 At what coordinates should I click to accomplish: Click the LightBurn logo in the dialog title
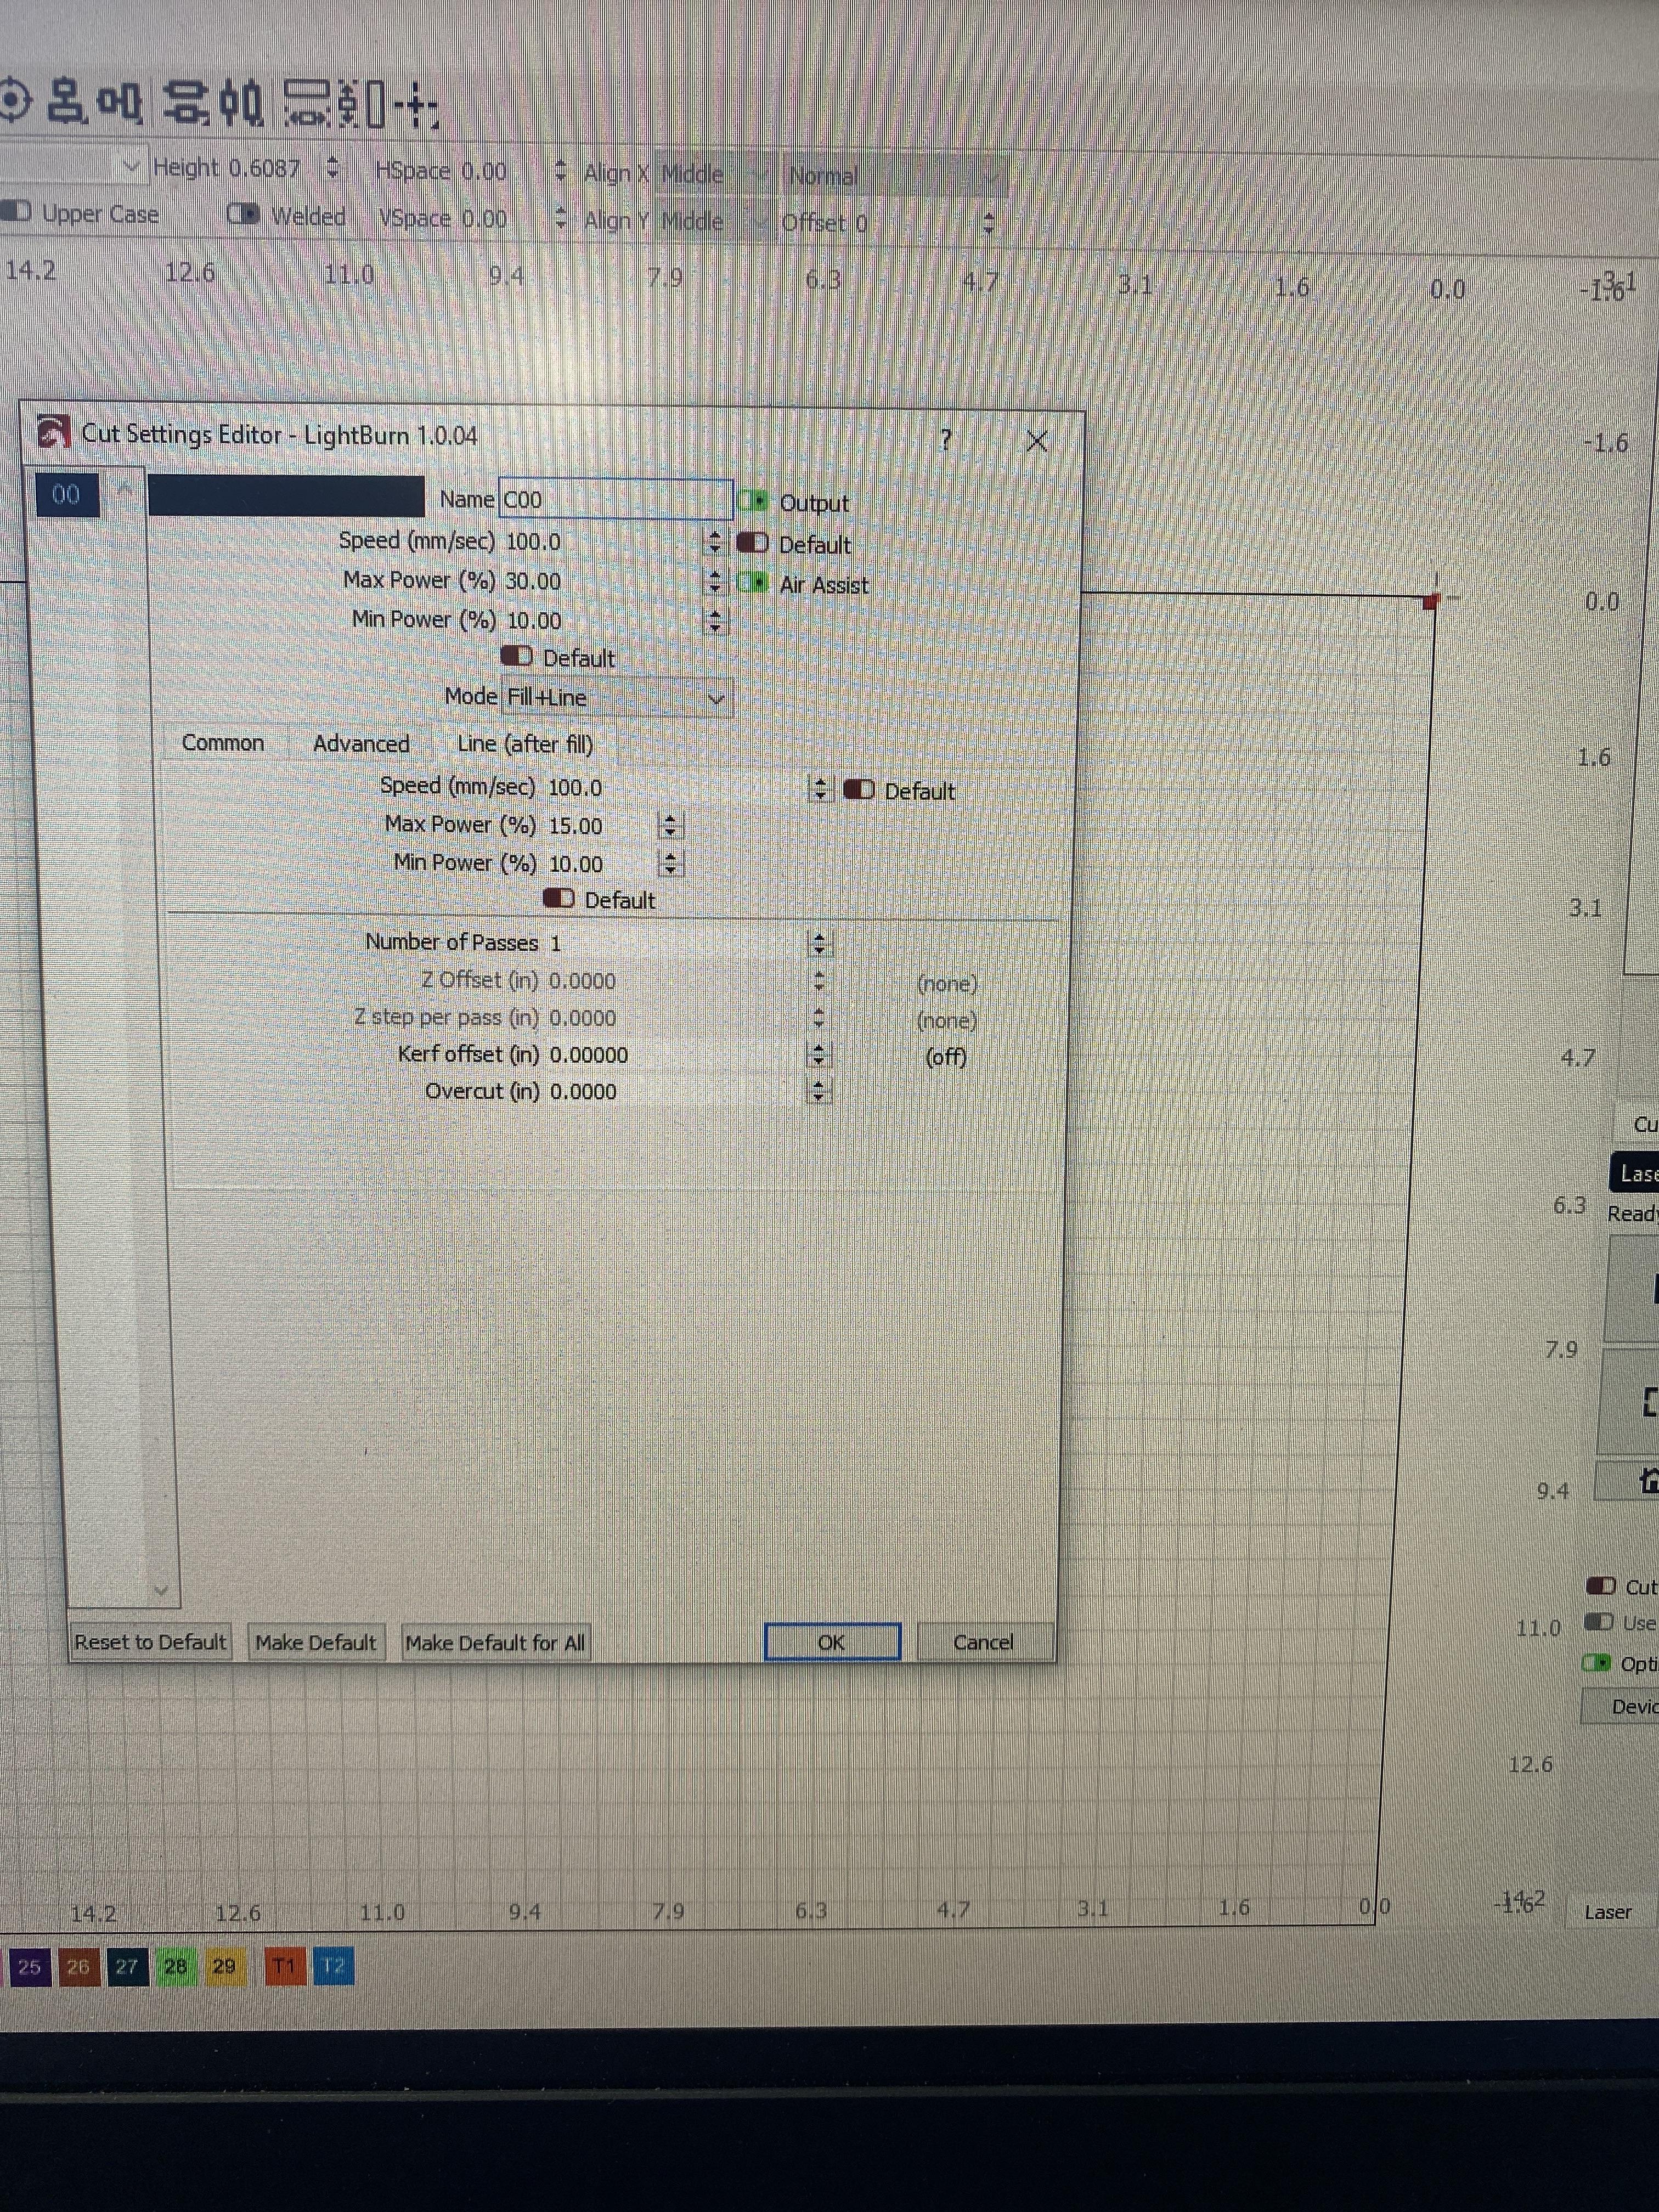tap(53, 432)
